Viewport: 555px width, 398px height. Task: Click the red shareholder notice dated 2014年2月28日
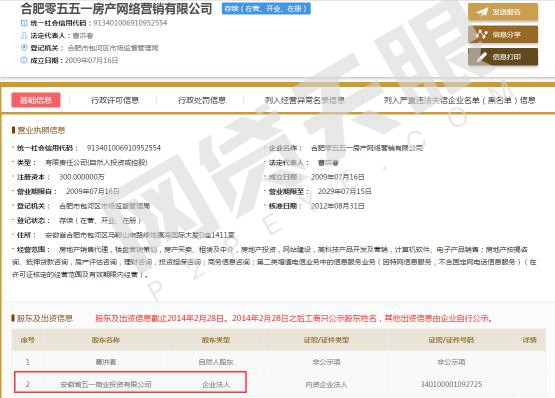294,318
